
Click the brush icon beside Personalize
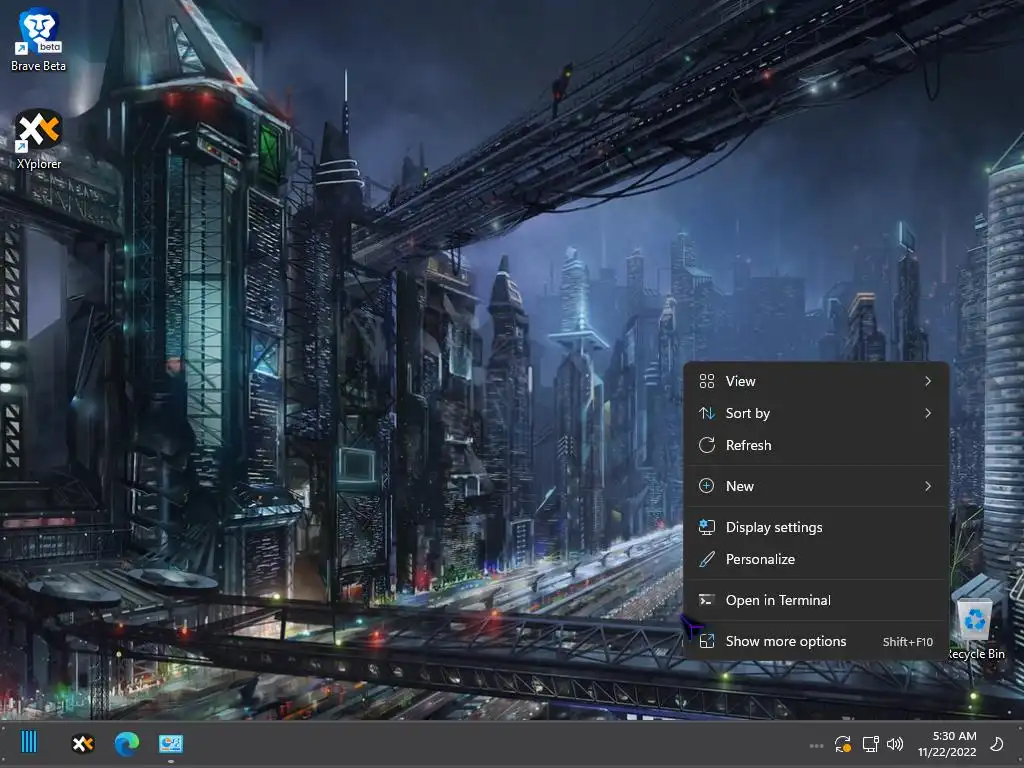707,559
